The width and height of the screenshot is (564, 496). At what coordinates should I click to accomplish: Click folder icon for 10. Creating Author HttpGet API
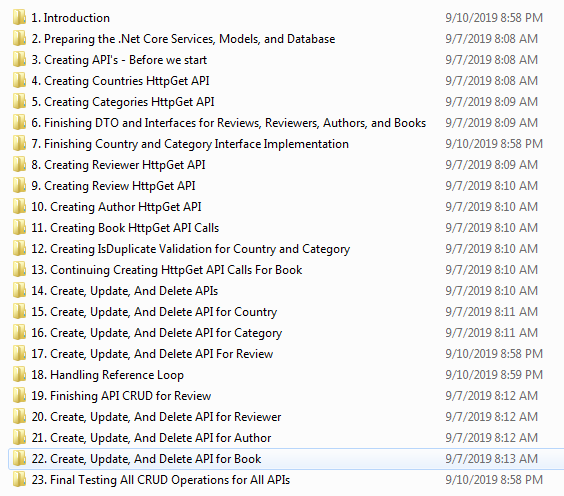(x=19, y=206)
